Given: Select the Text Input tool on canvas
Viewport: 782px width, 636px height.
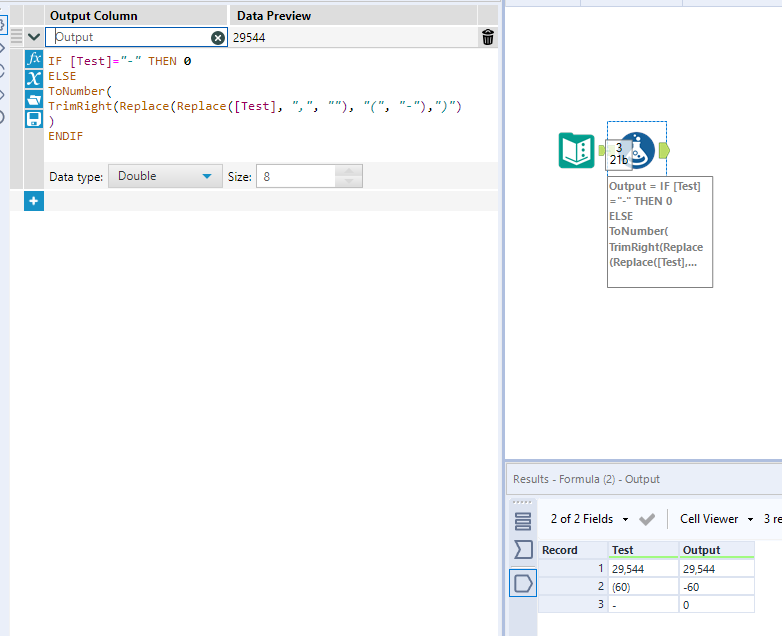Looking at the screenshot, I should click(577, 150).
